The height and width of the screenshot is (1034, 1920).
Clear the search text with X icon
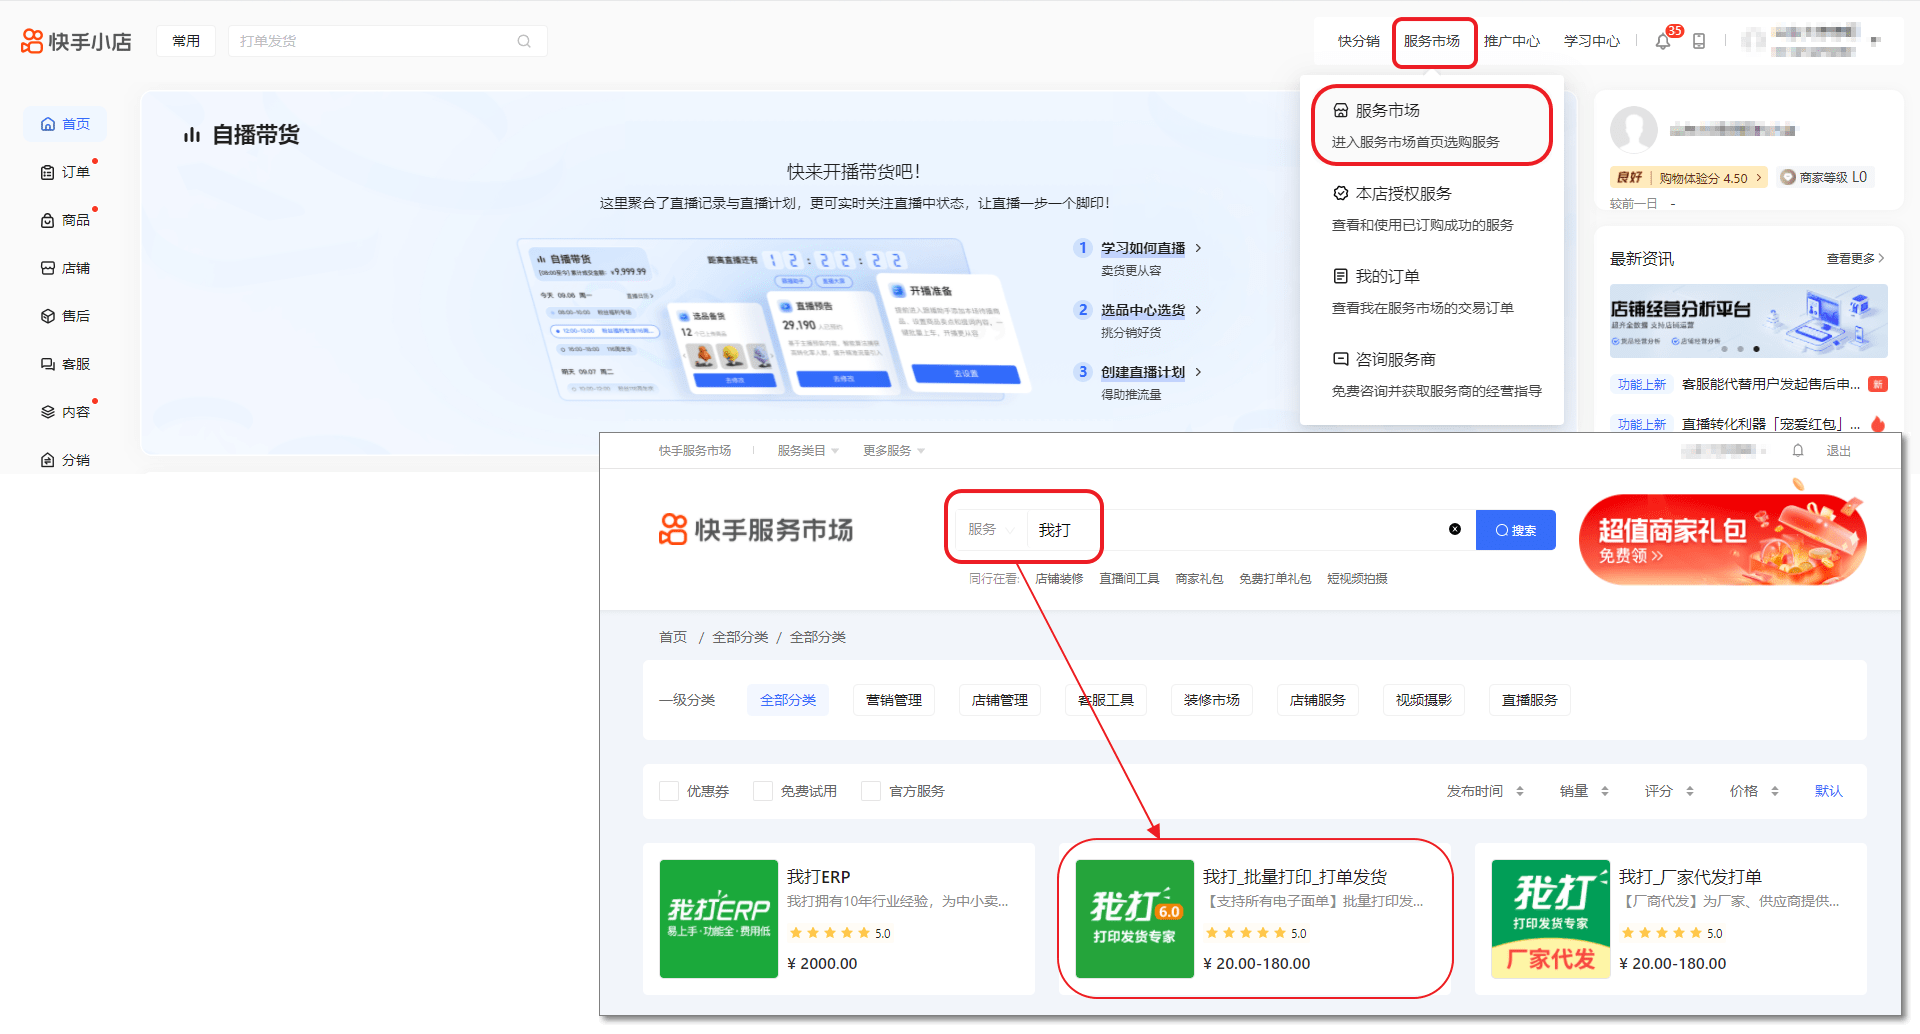point(1455,529)
